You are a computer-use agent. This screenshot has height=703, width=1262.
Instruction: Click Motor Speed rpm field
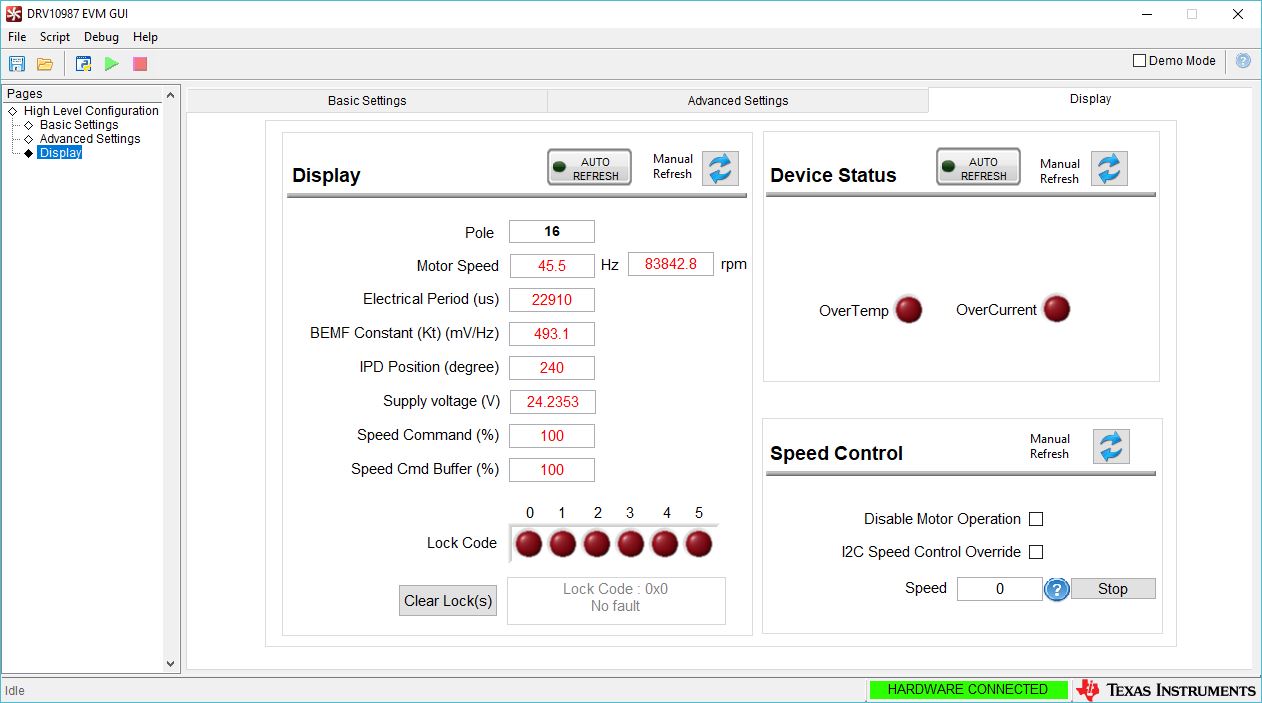tap(671, 265)
